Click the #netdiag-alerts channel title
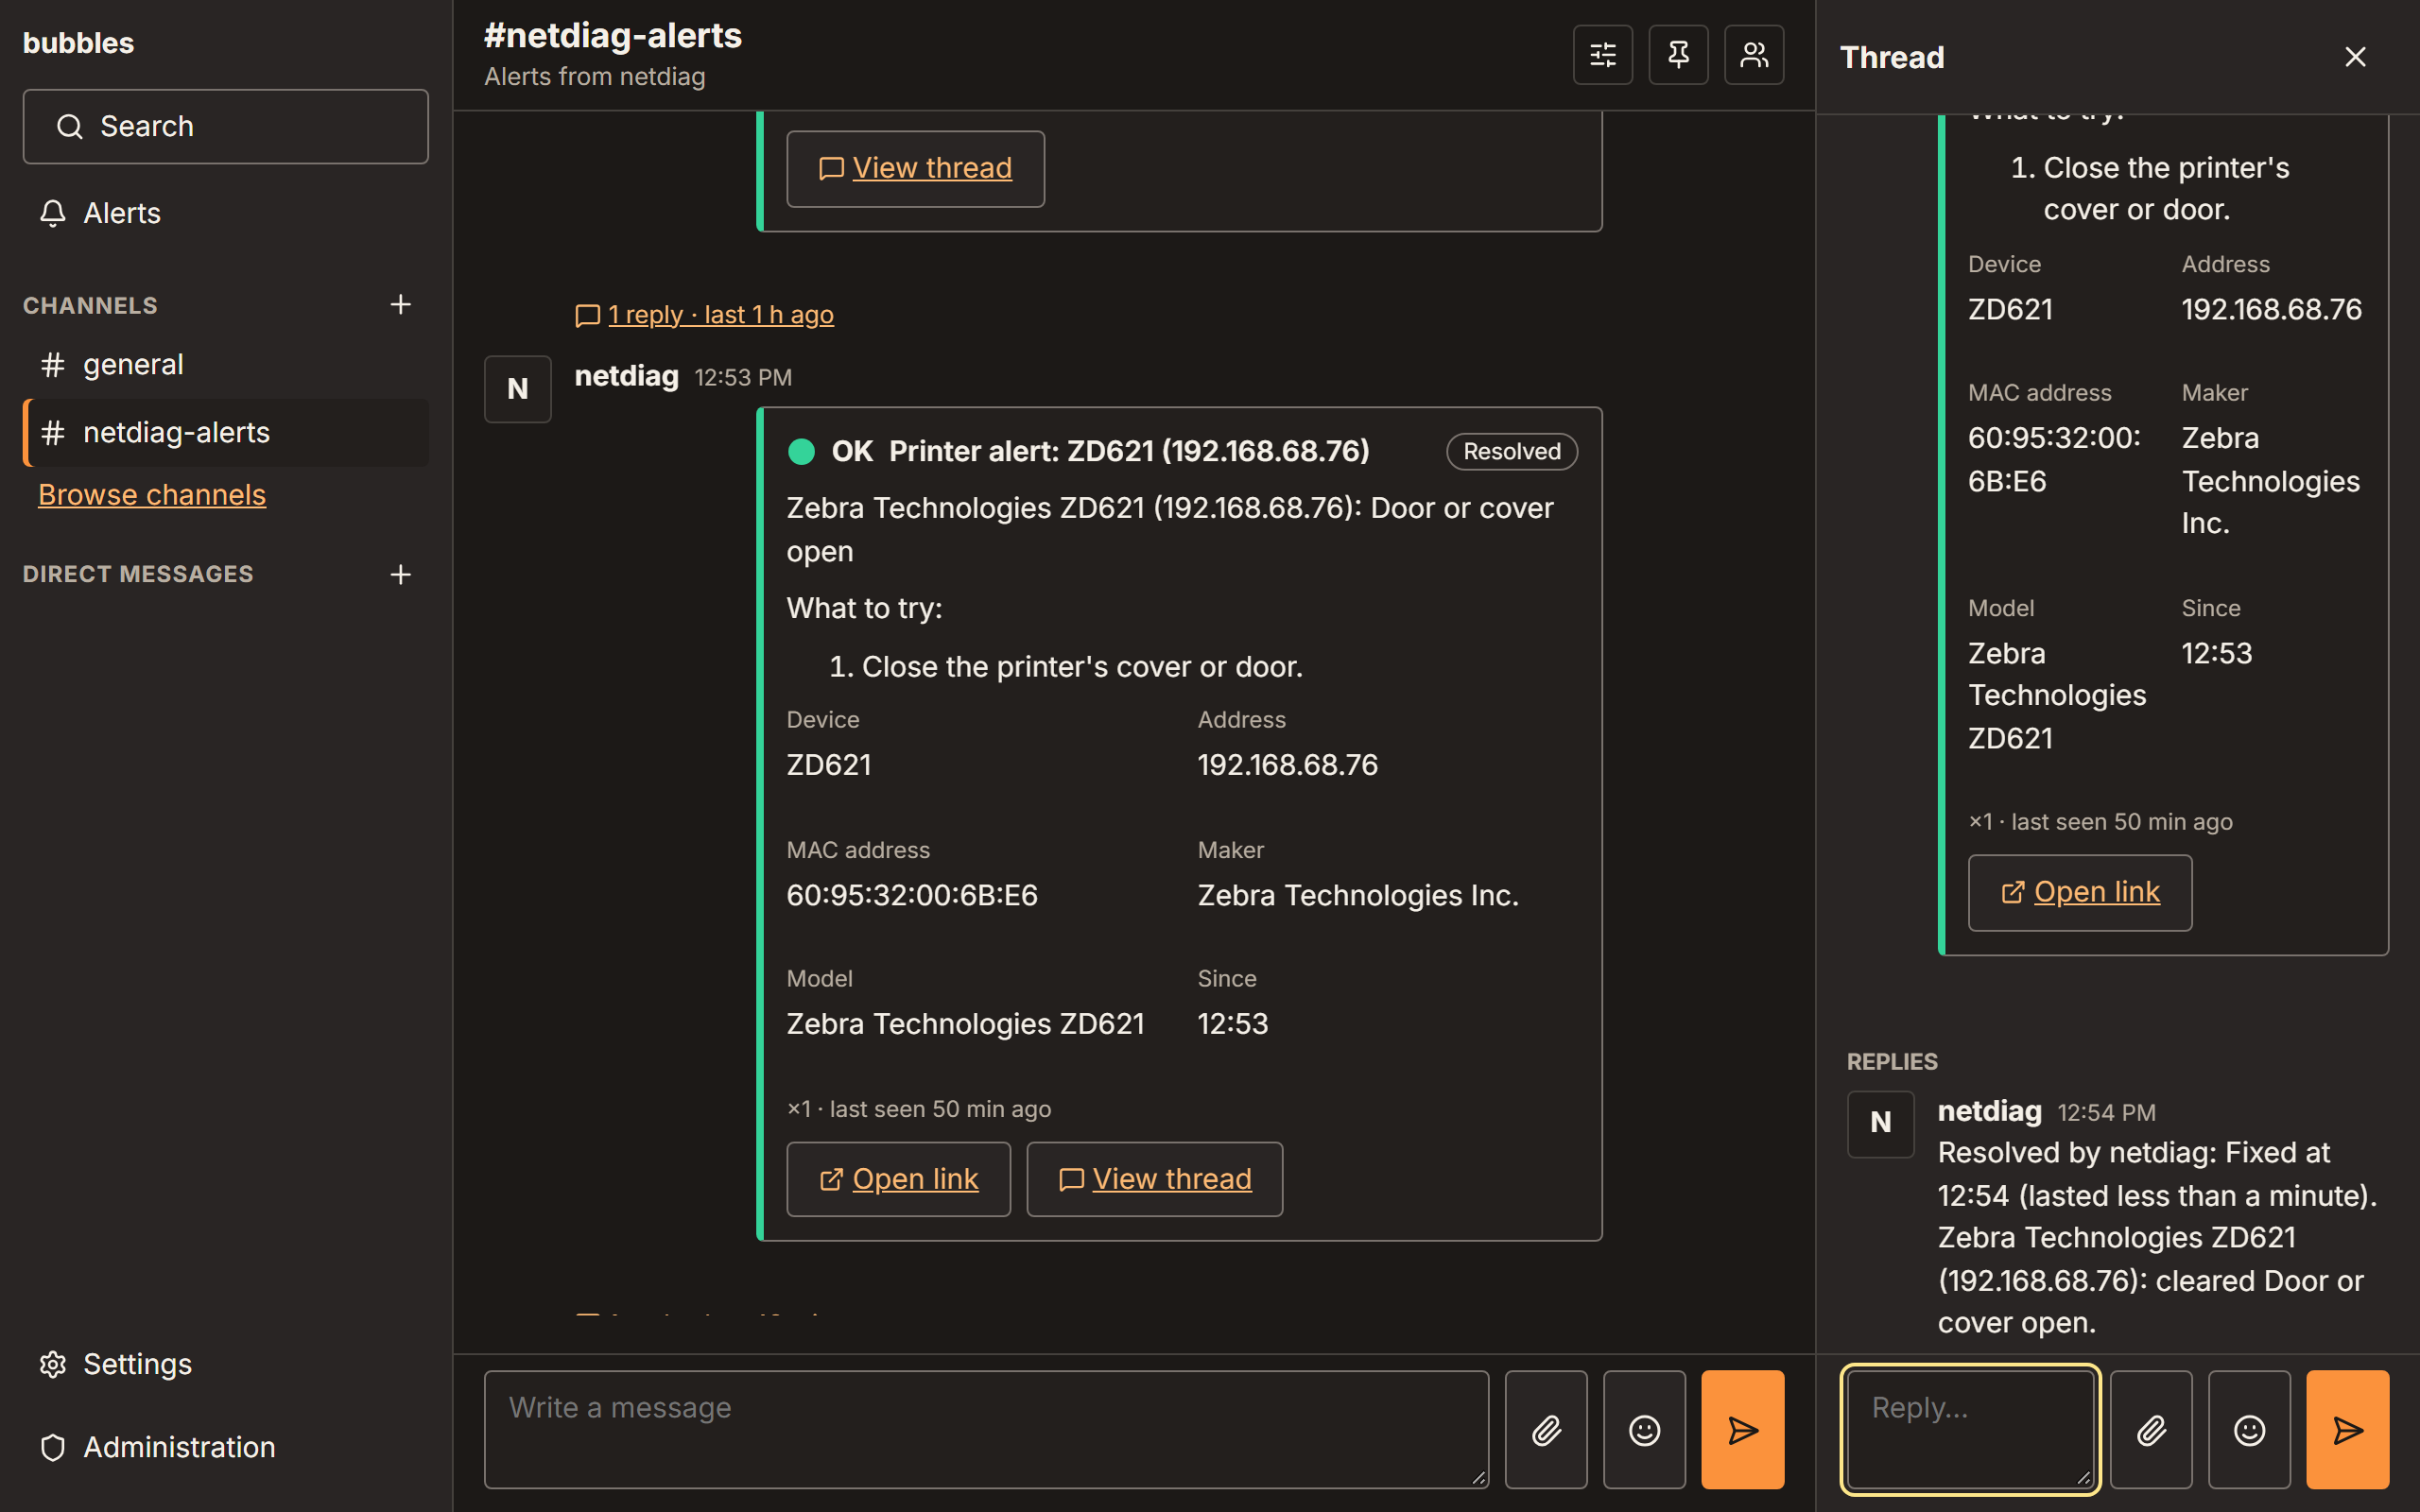 coord(613,36)
